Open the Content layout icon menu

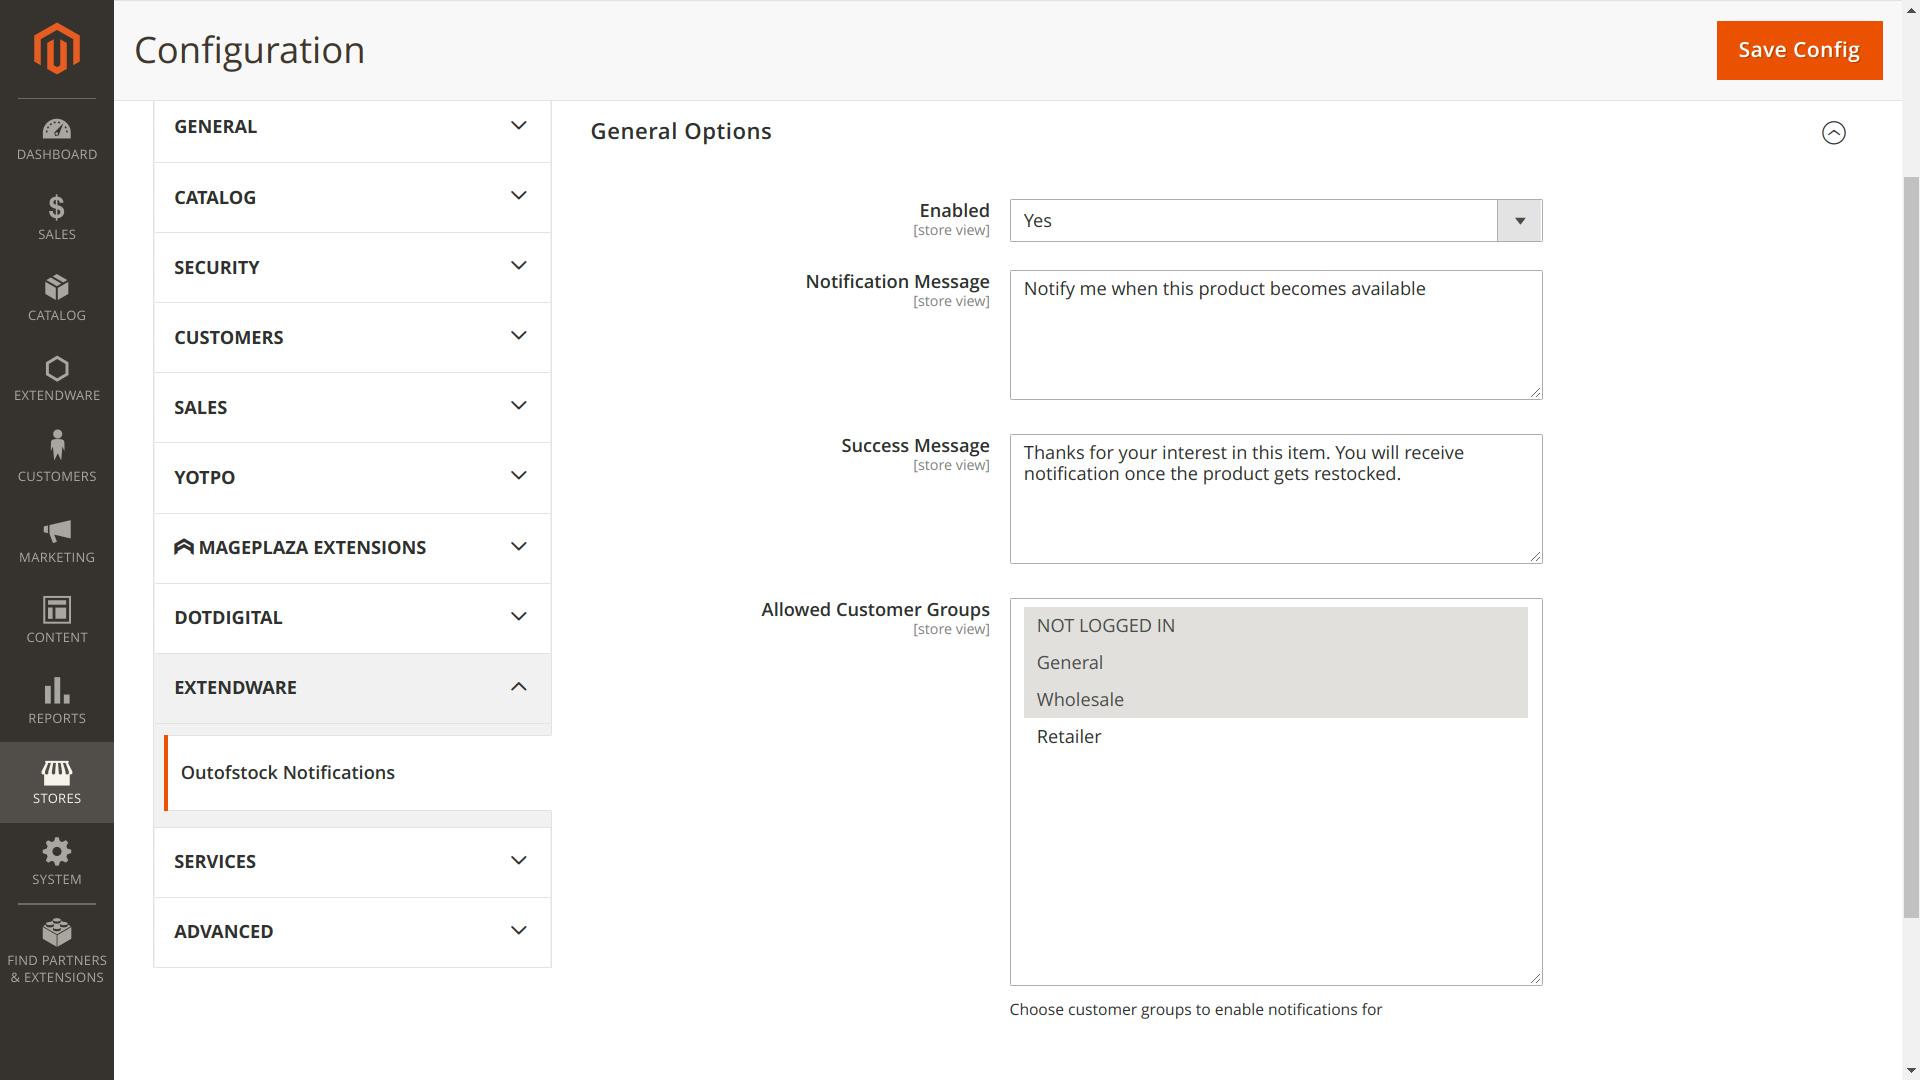(x=56, y=621)
